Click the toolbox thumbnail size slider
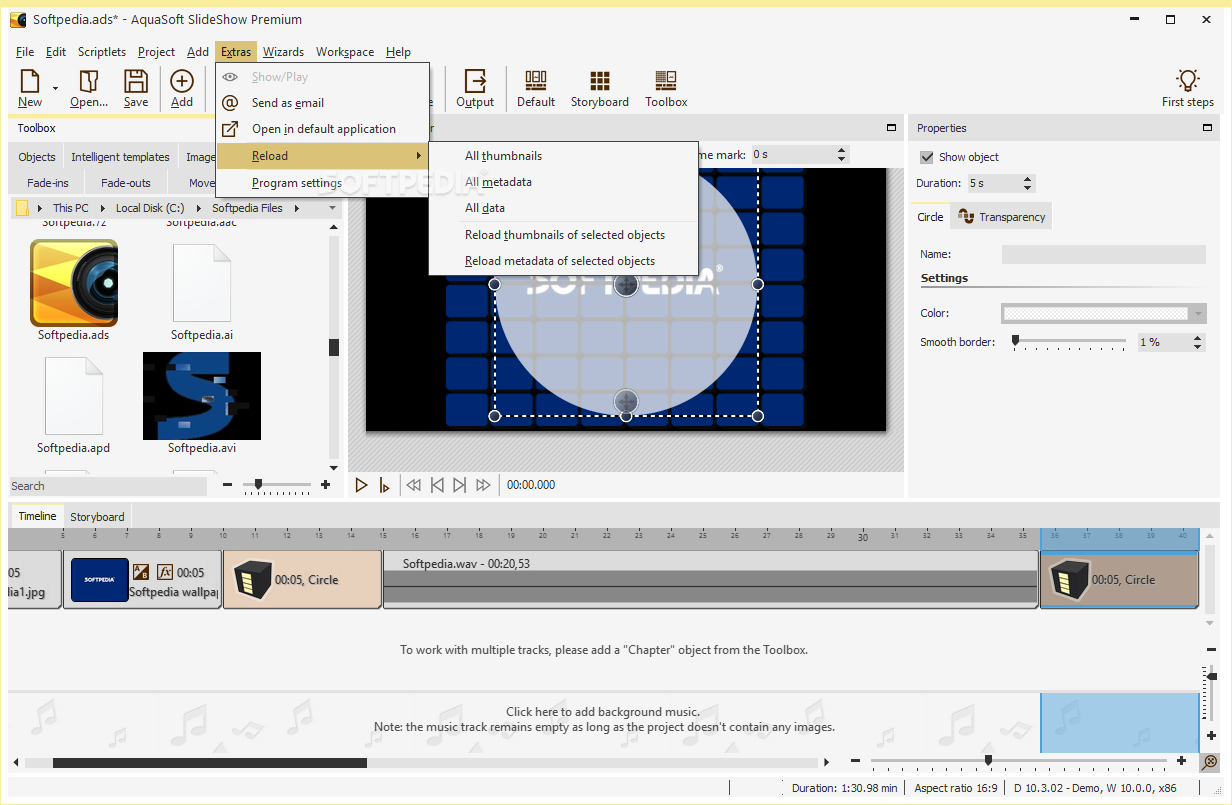Screen dimensions: 1232x805 277,485
